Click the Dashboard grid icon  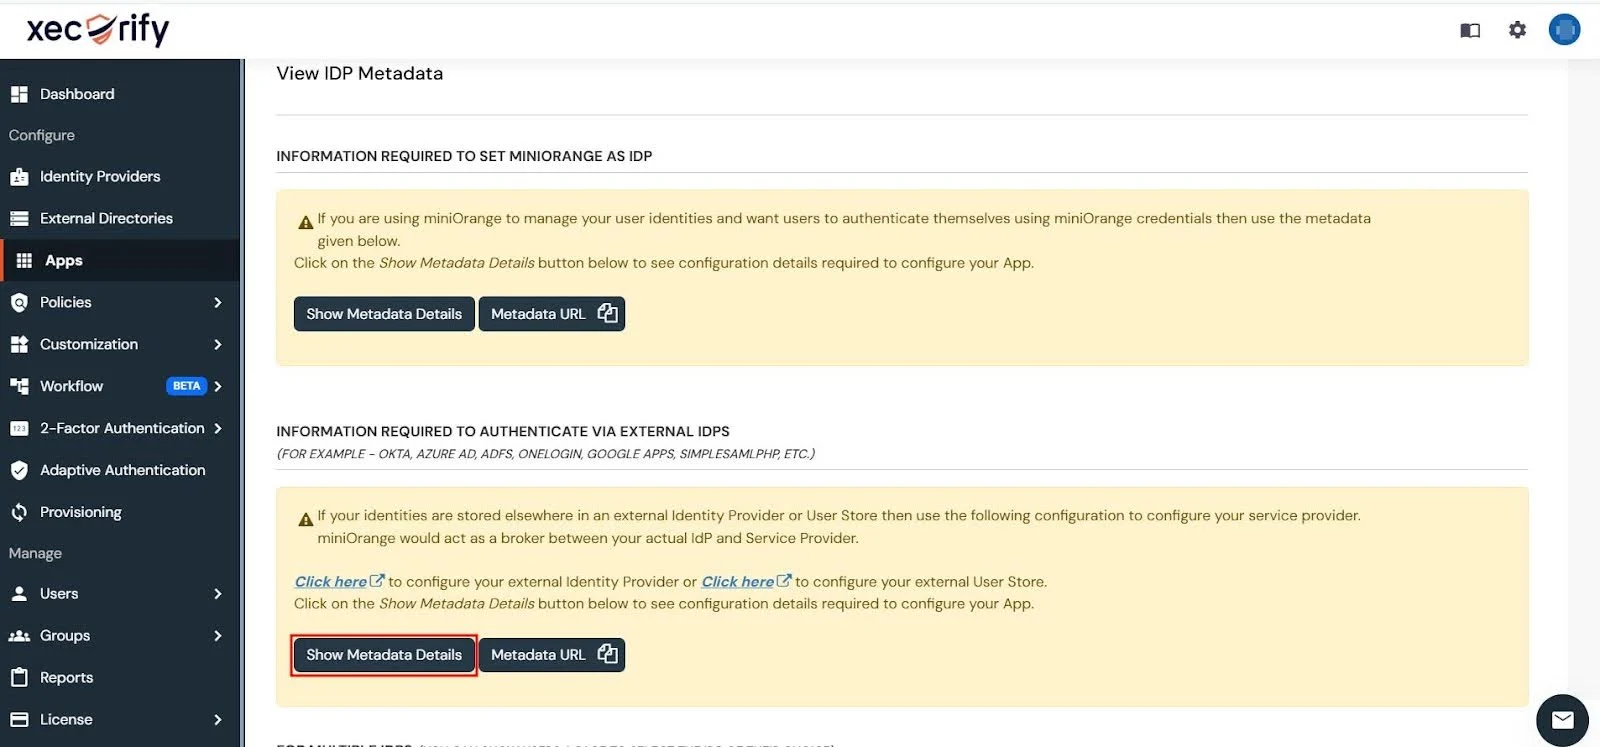coord(19,94)
